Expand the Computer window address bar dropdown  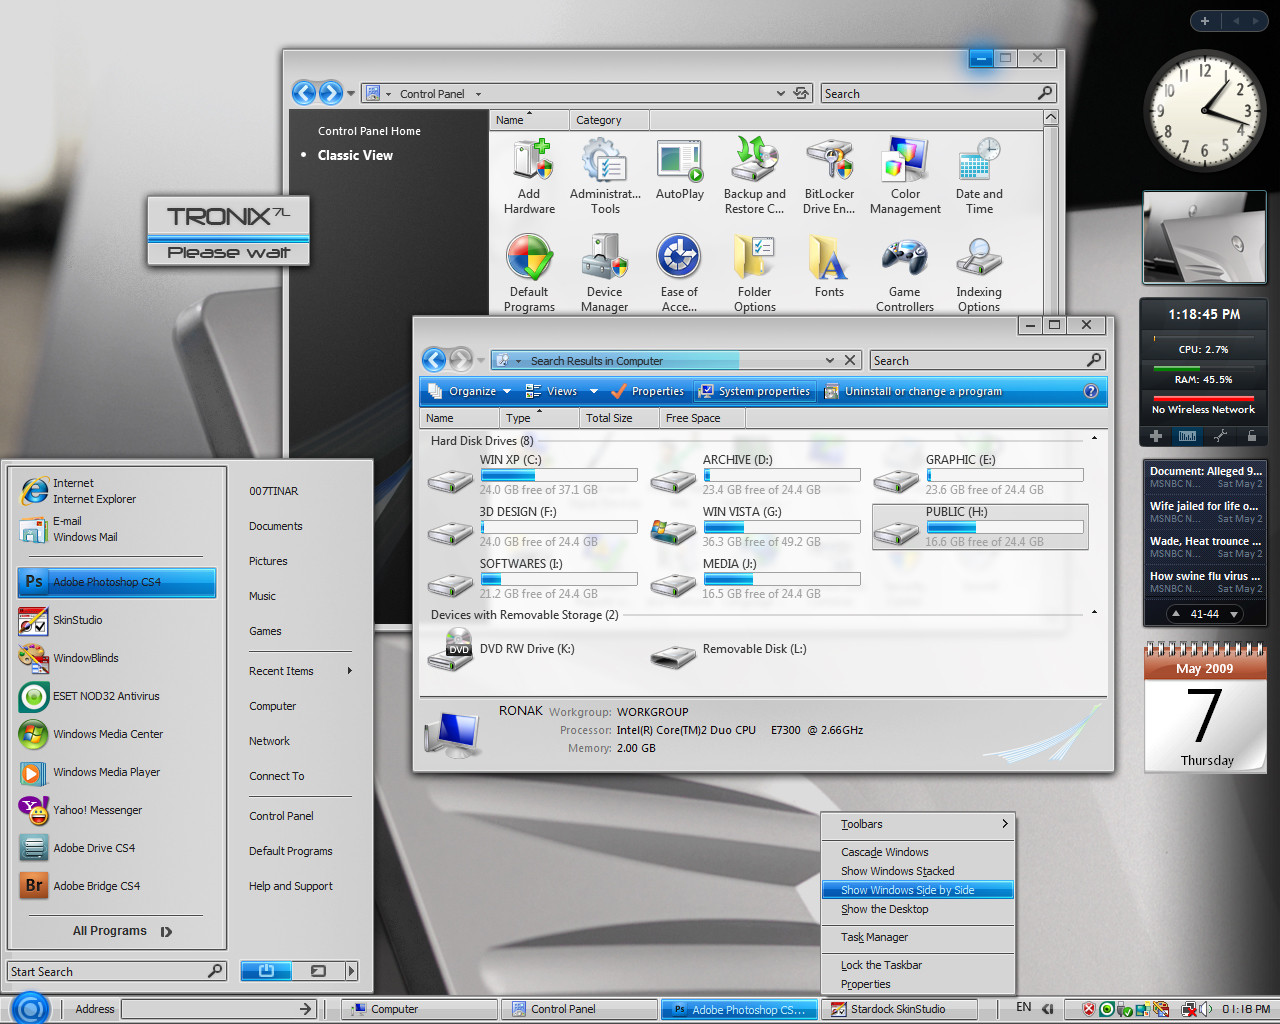pos(830,360)
